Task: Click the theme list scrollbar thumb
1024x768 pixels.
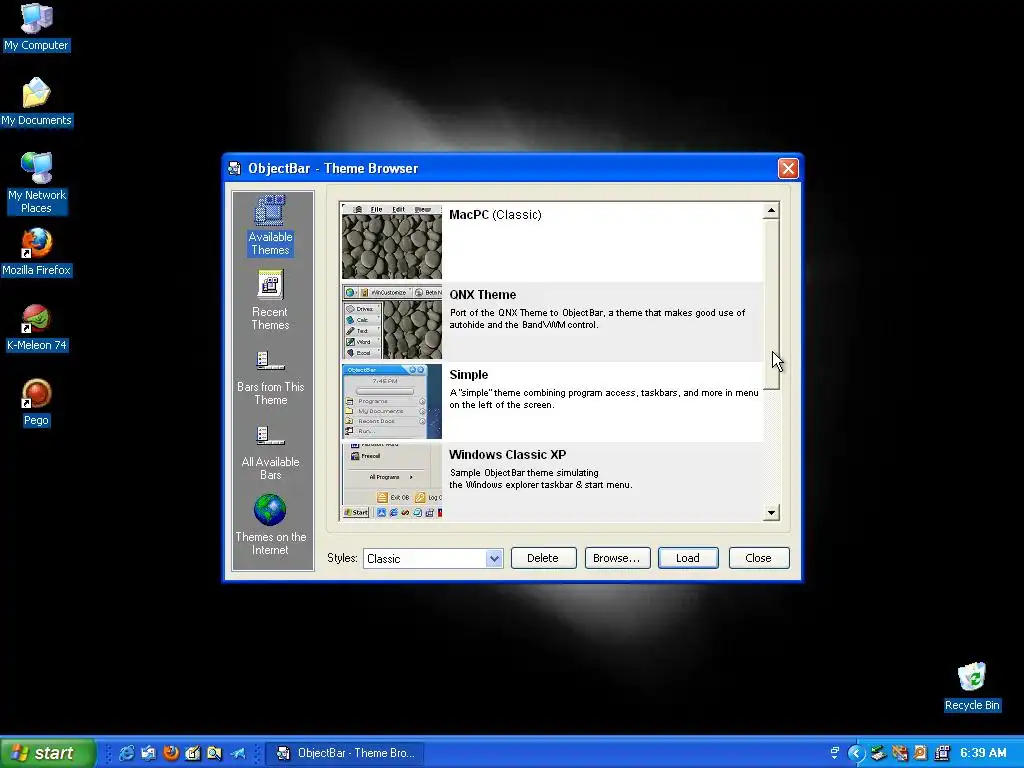Action: pyautogui.click(x=771, y=304)
